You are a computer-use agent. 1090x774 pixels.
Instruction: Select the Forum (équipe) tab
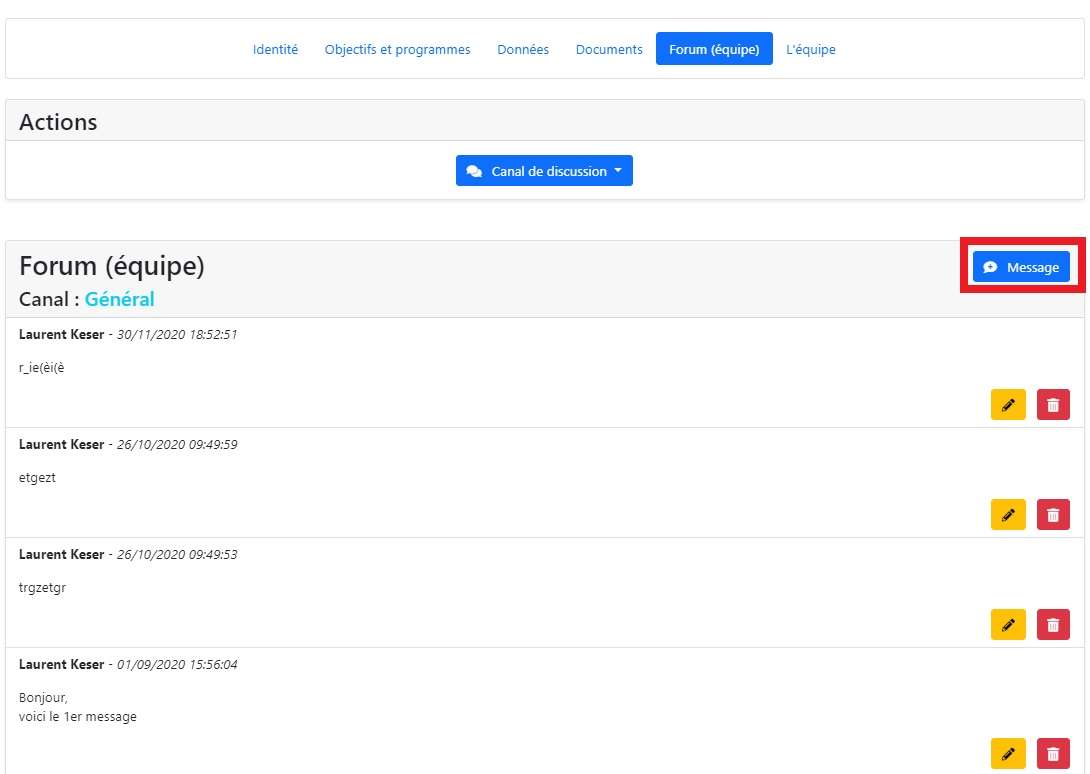[x=714, y=49]
